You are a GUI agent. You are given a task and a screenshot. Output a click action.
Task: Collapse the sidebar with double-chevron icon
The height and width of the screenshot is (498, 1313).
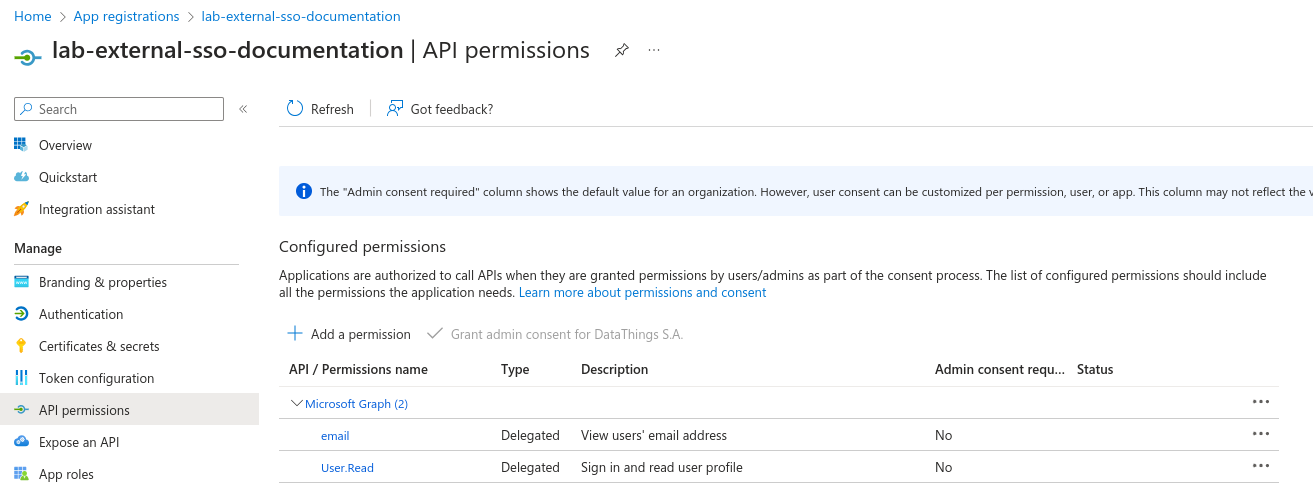click(x=243, y=109)
